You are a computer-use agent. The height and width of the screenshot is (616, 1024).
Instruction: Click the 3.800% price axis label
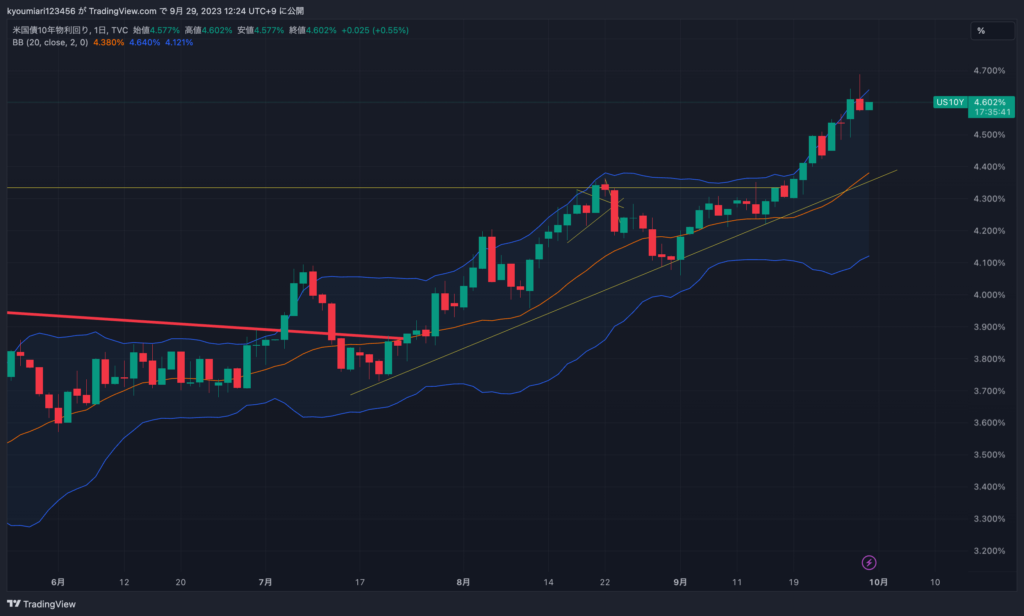click(x=989, y=359)
